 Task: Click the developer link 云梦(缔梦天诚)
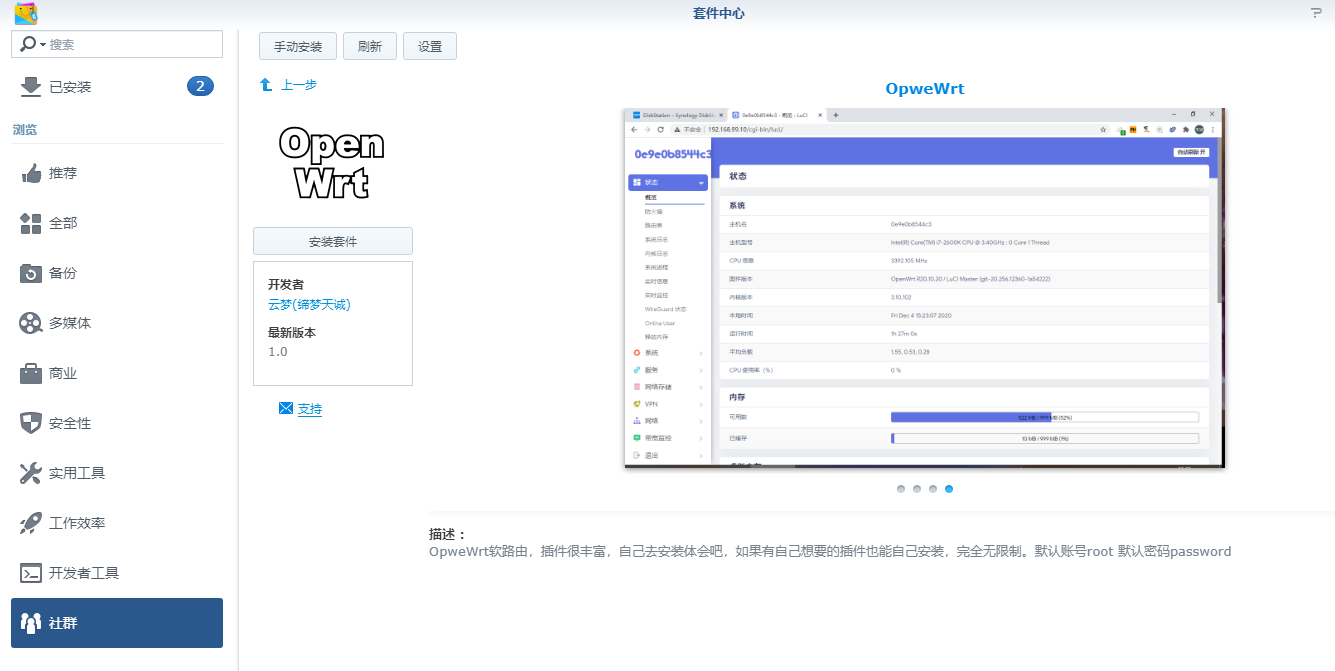309,305
